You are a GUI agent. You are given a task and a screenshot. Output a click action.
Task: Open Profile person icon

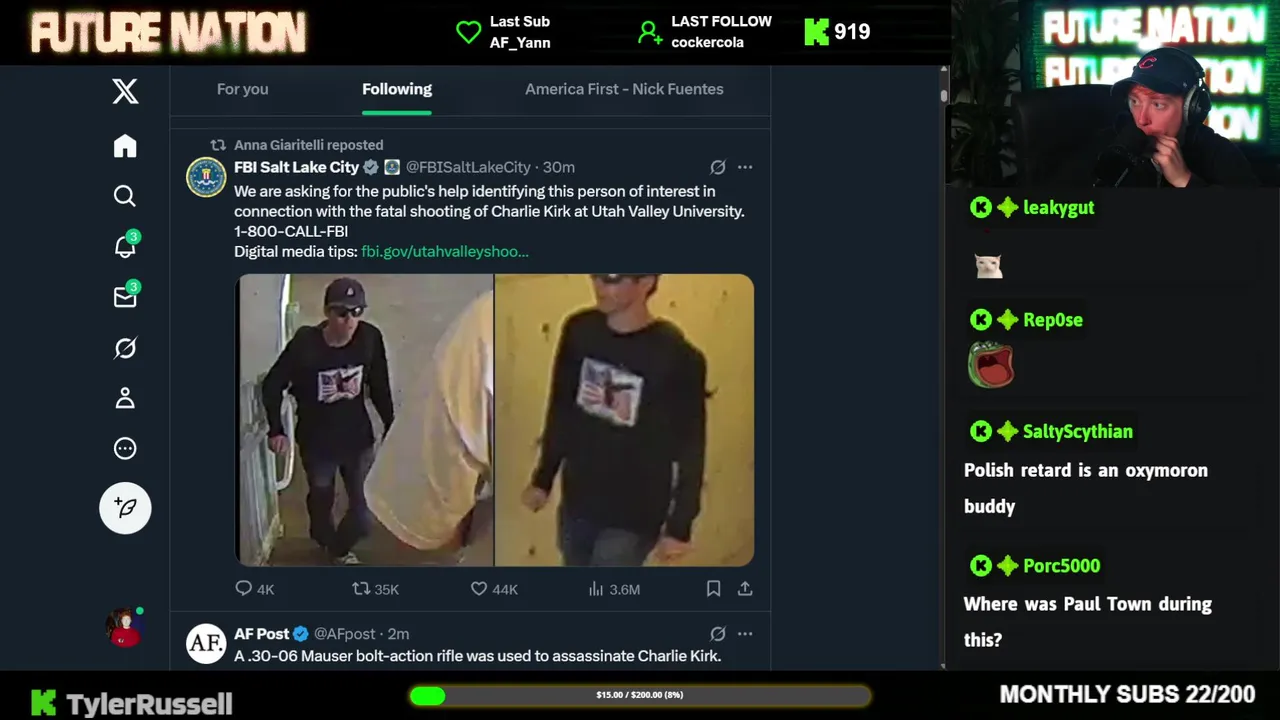pyautogui.click(x=125, y=398)
